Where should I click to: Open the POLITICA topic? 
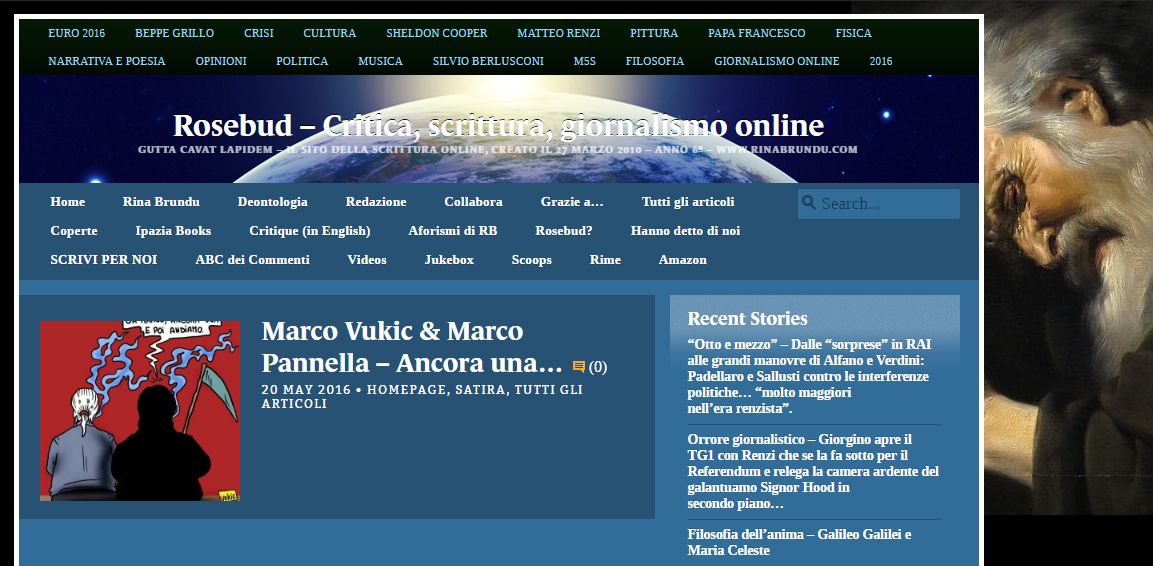302,61
